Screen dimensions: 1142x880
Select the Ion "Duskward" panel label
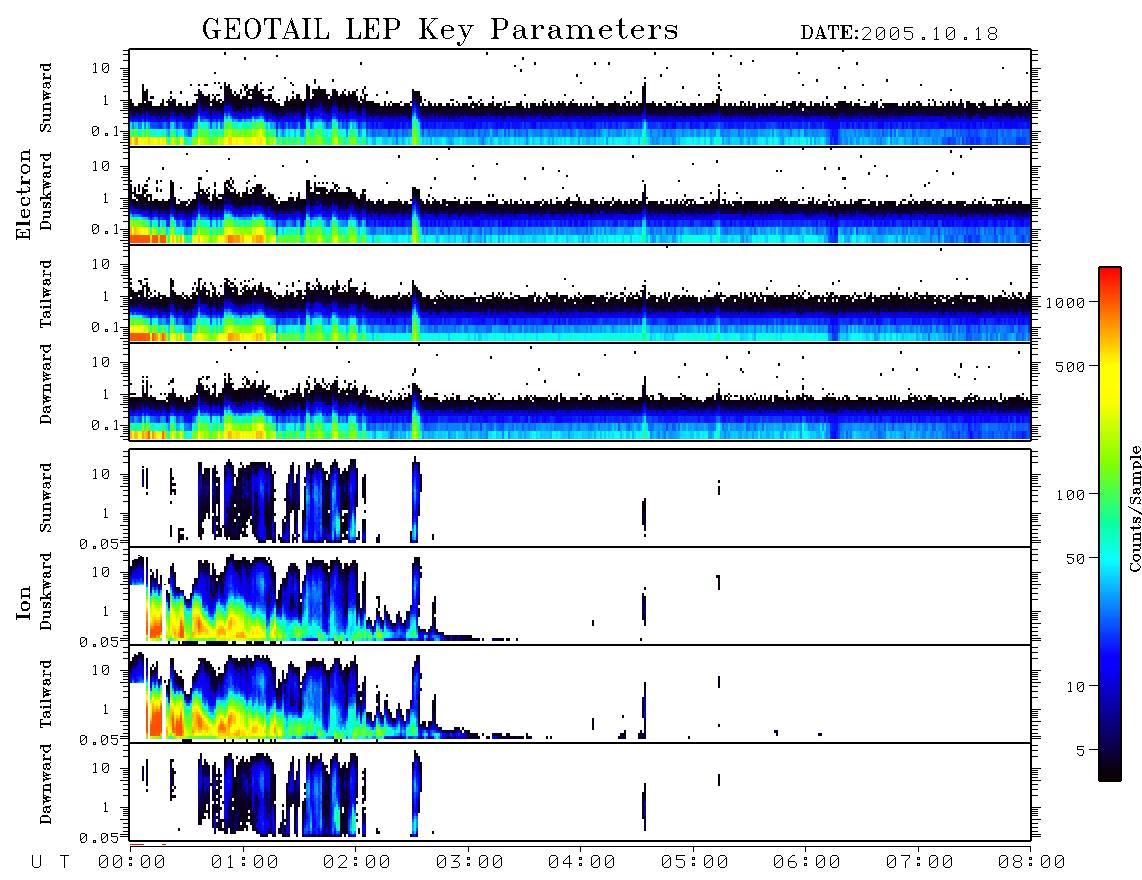46,592
